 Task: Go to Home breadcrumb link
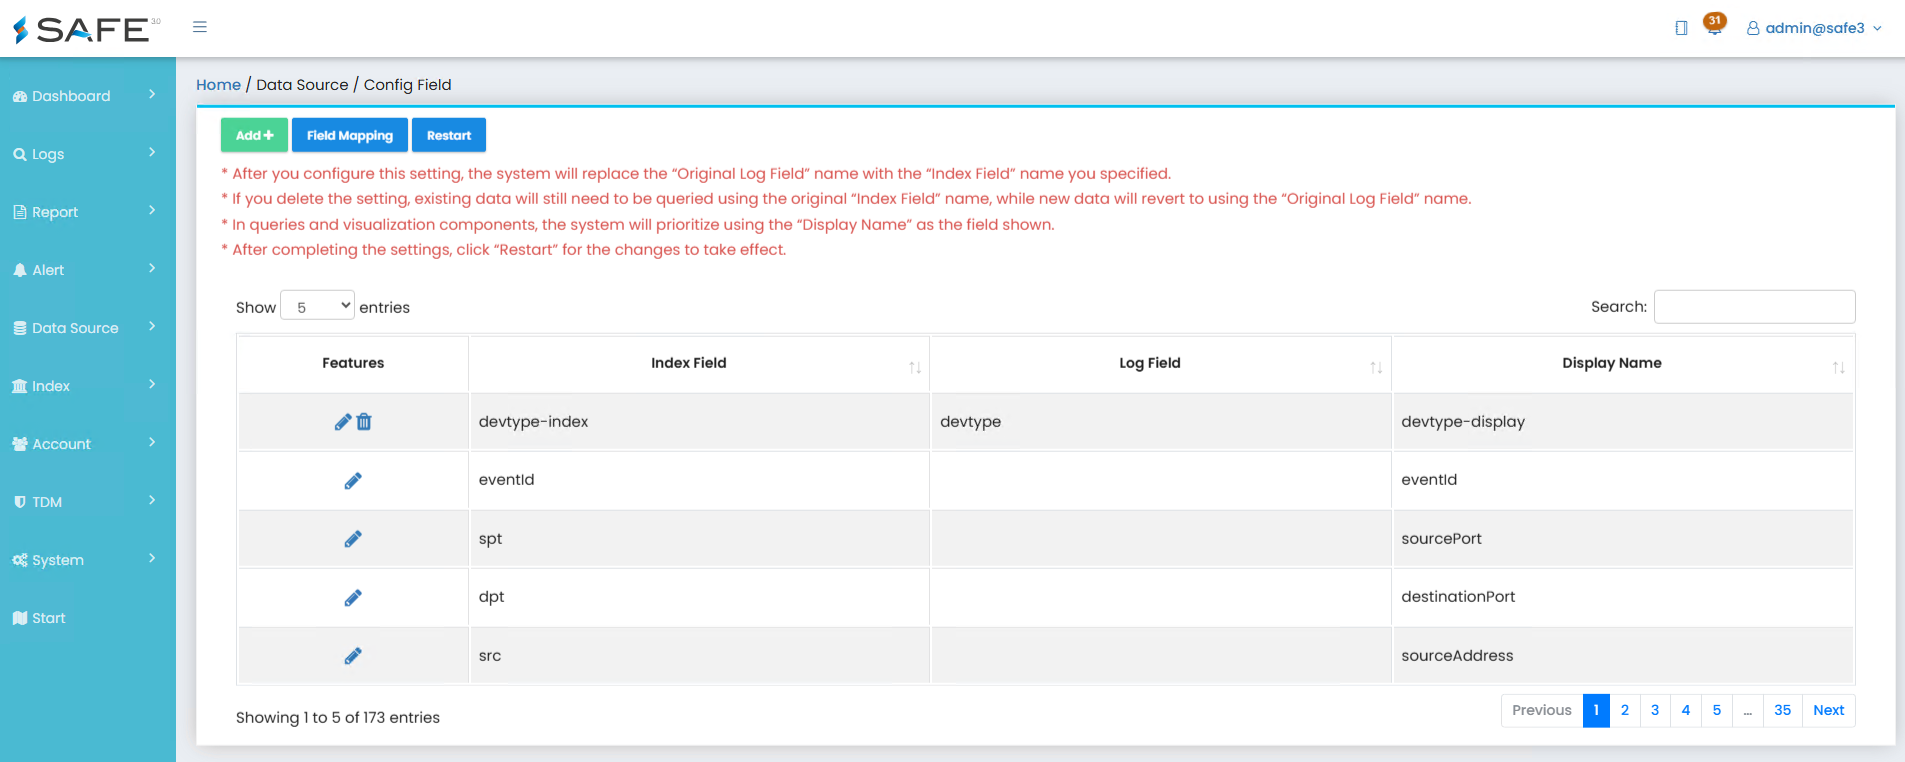coord(218,85)
